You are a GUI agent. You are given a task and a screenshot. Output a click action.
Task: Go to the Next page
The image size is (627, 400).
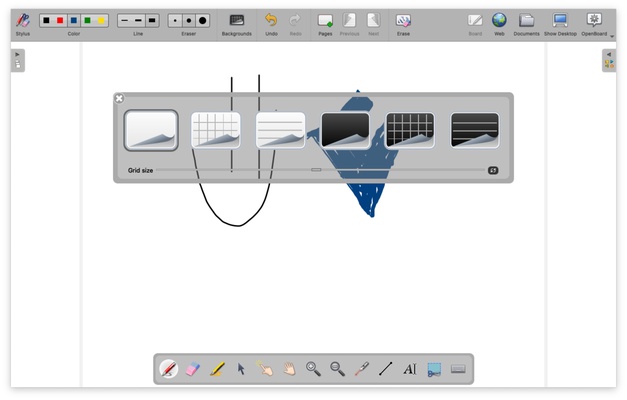pos(373,24)
